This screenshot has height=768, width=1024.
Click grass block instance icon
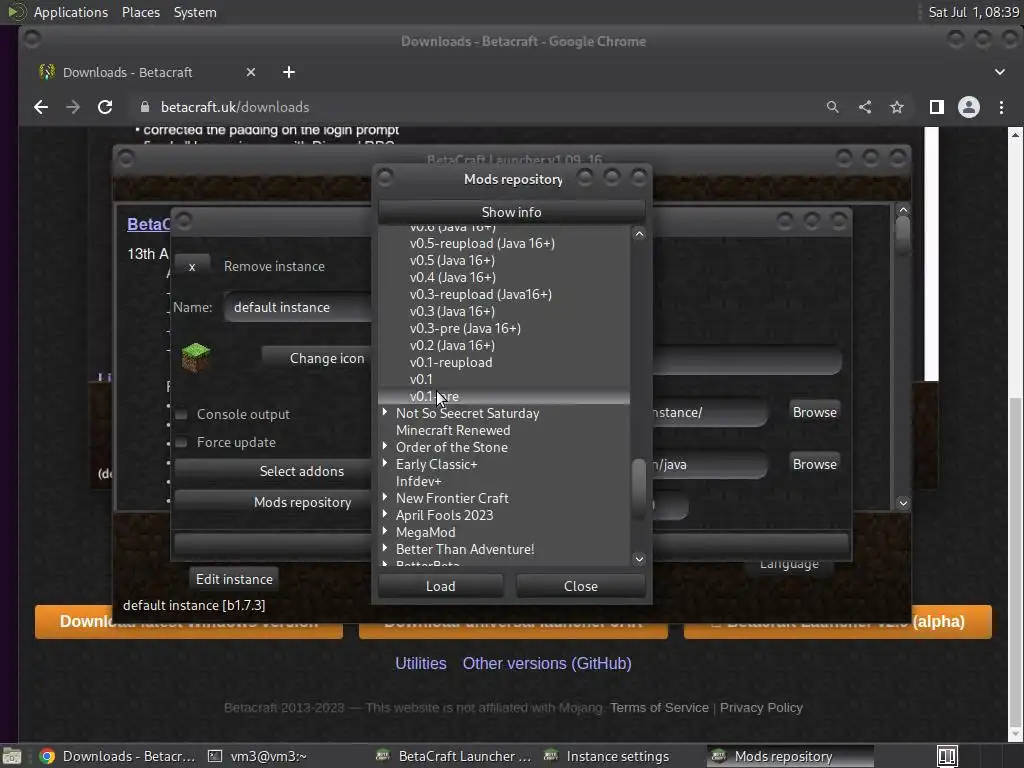pos(195,357)
